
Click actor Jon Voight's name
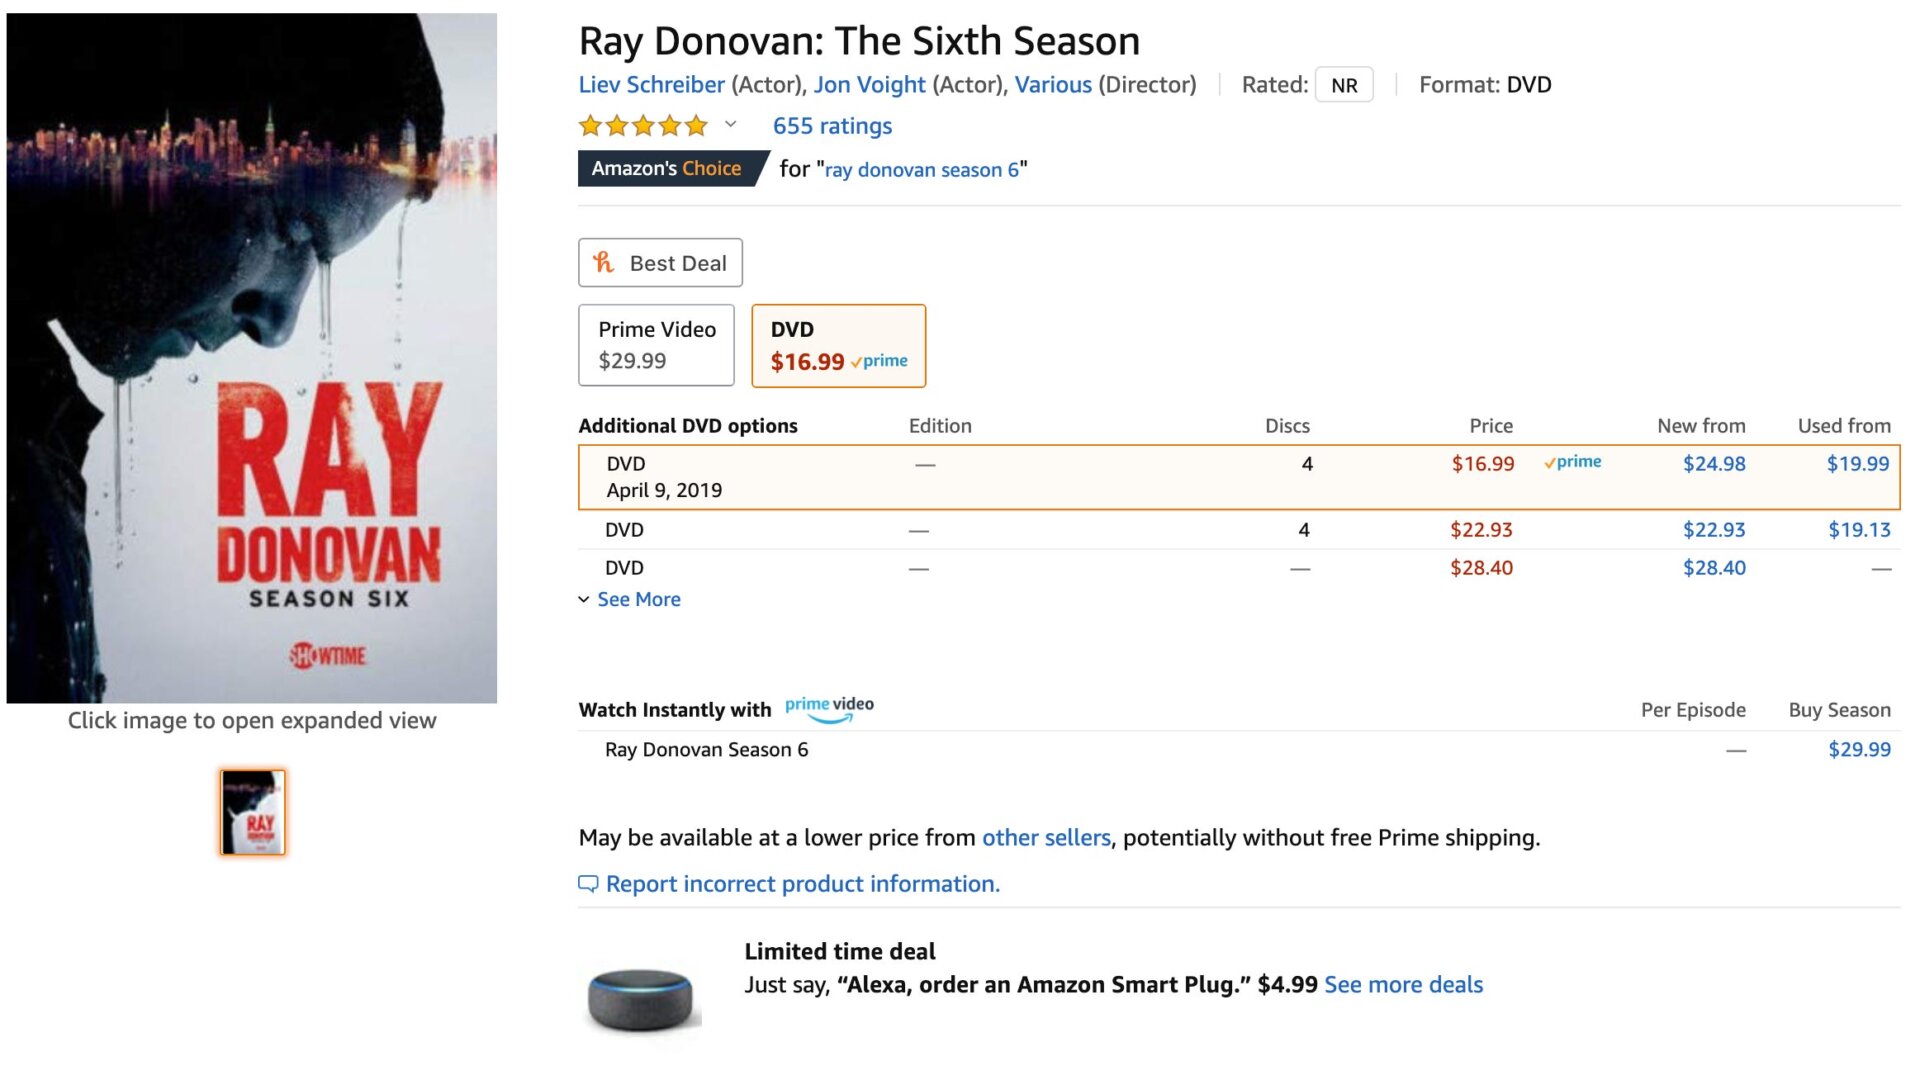point(868,85)
